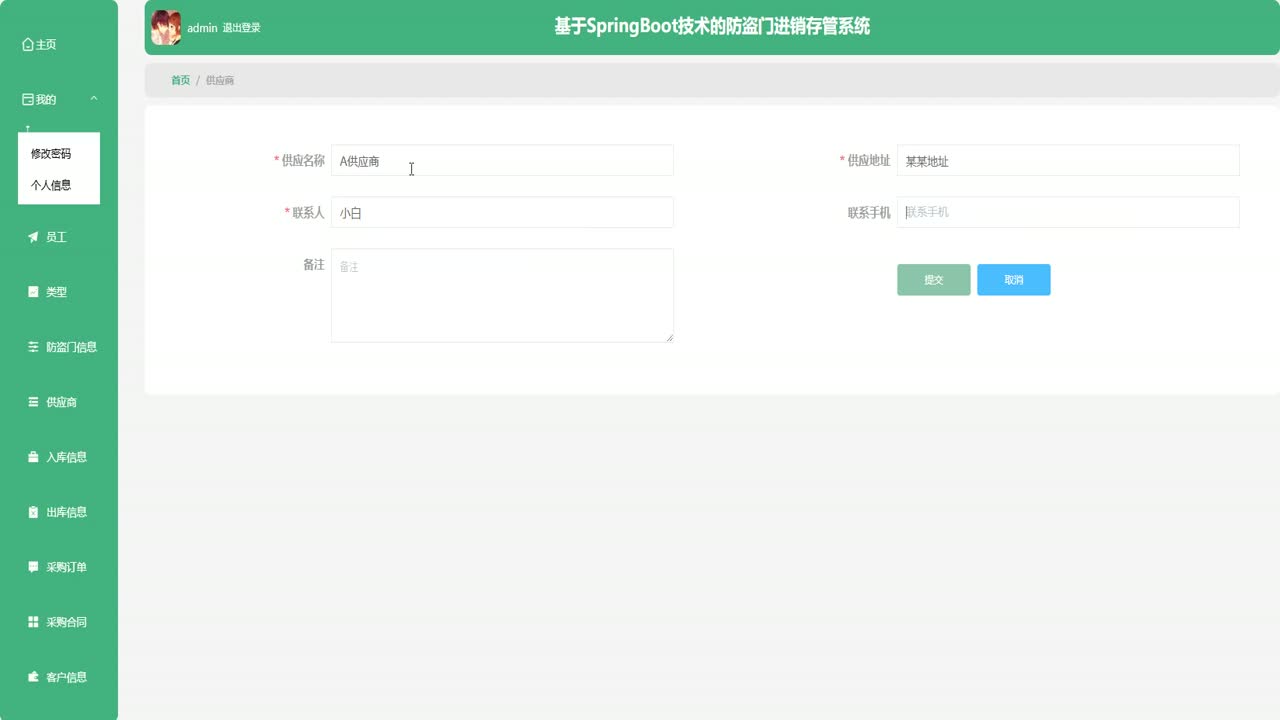This screenshot has height=720, width=1280.
Task: Click the briefcase icon beside 入库信息
Action: point(33,457)
